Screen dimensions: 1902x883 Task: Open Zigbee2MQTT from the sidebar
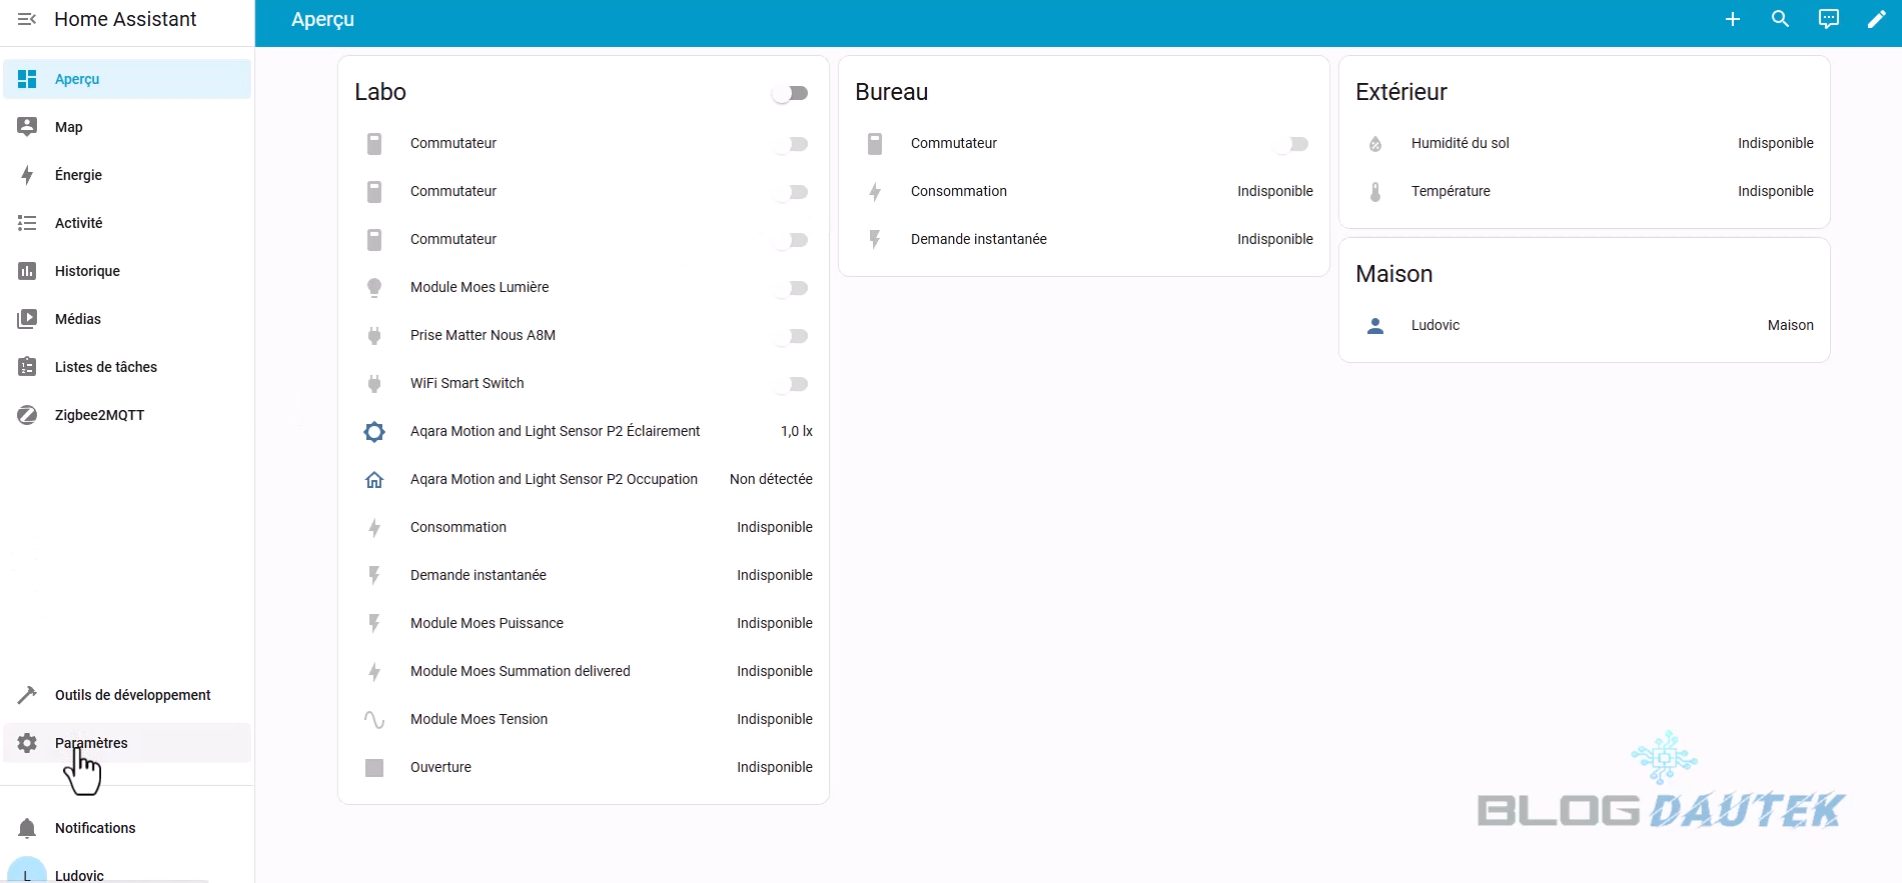[99, 415]
